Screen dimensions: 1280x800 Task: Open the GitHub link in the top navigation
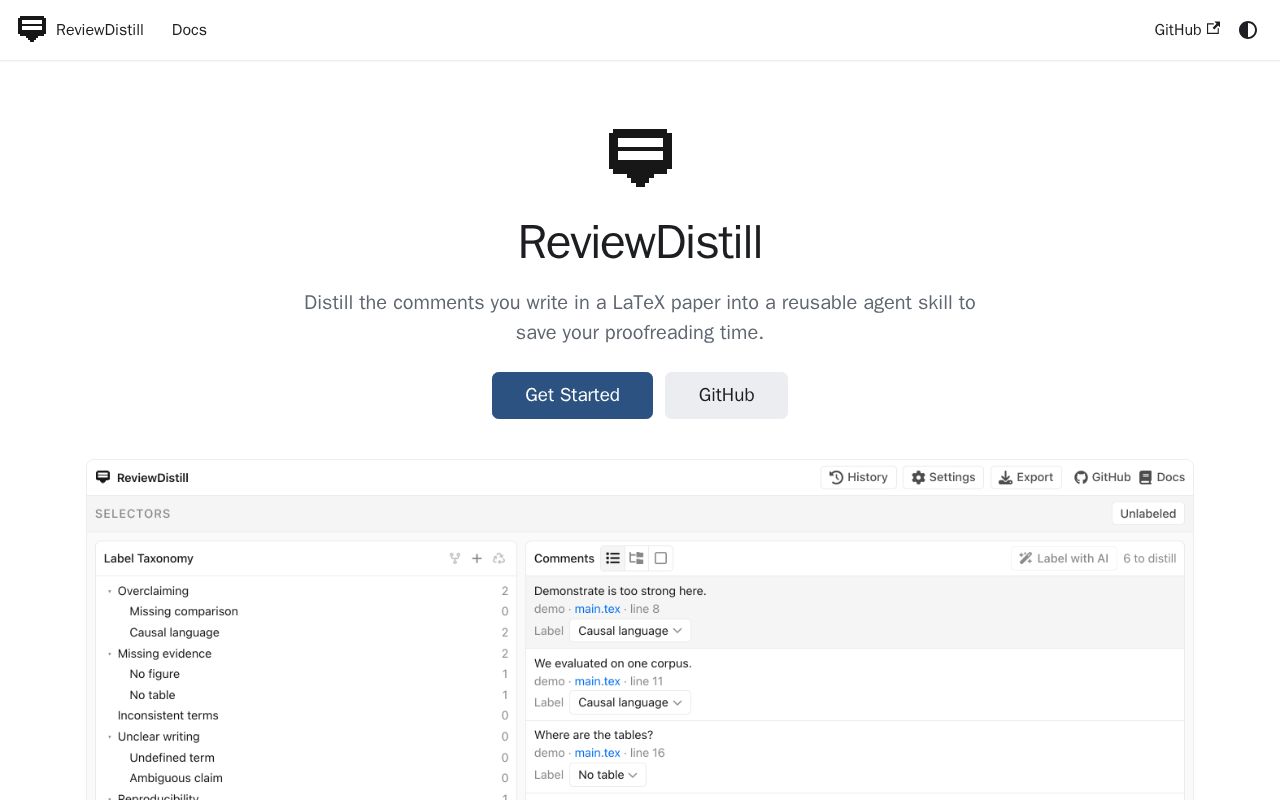click(1187, 30)
